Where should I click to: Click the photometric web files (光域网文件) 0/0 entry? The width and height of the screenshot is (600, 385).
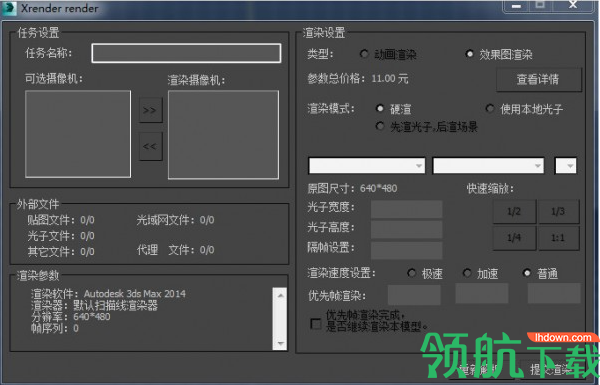tap(175, 220)
